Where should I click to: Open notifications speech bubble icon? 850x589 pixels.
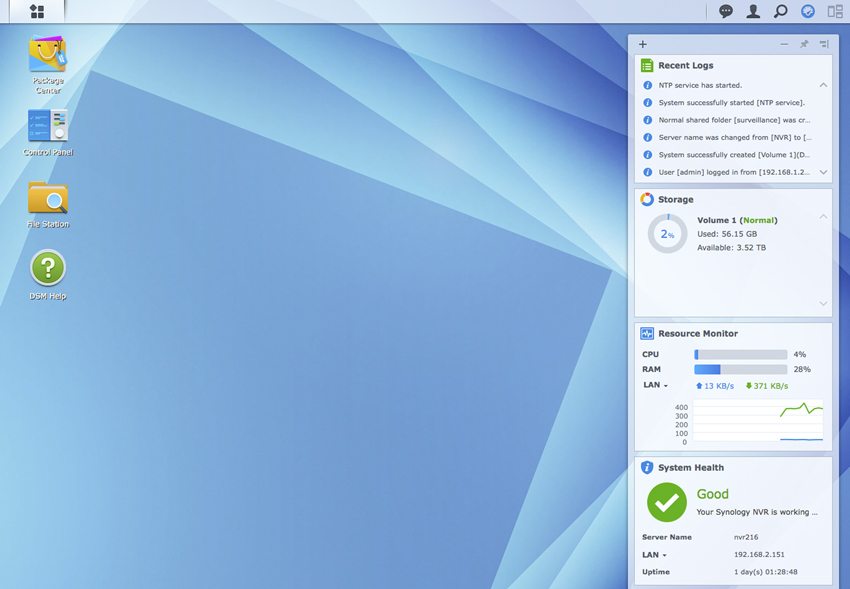[725, 11]
